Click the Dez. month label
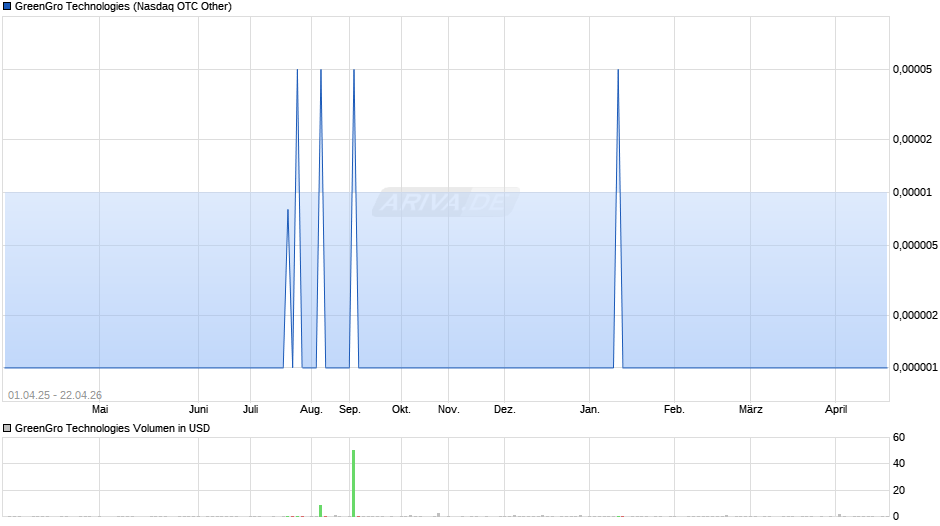 point(504,410)
